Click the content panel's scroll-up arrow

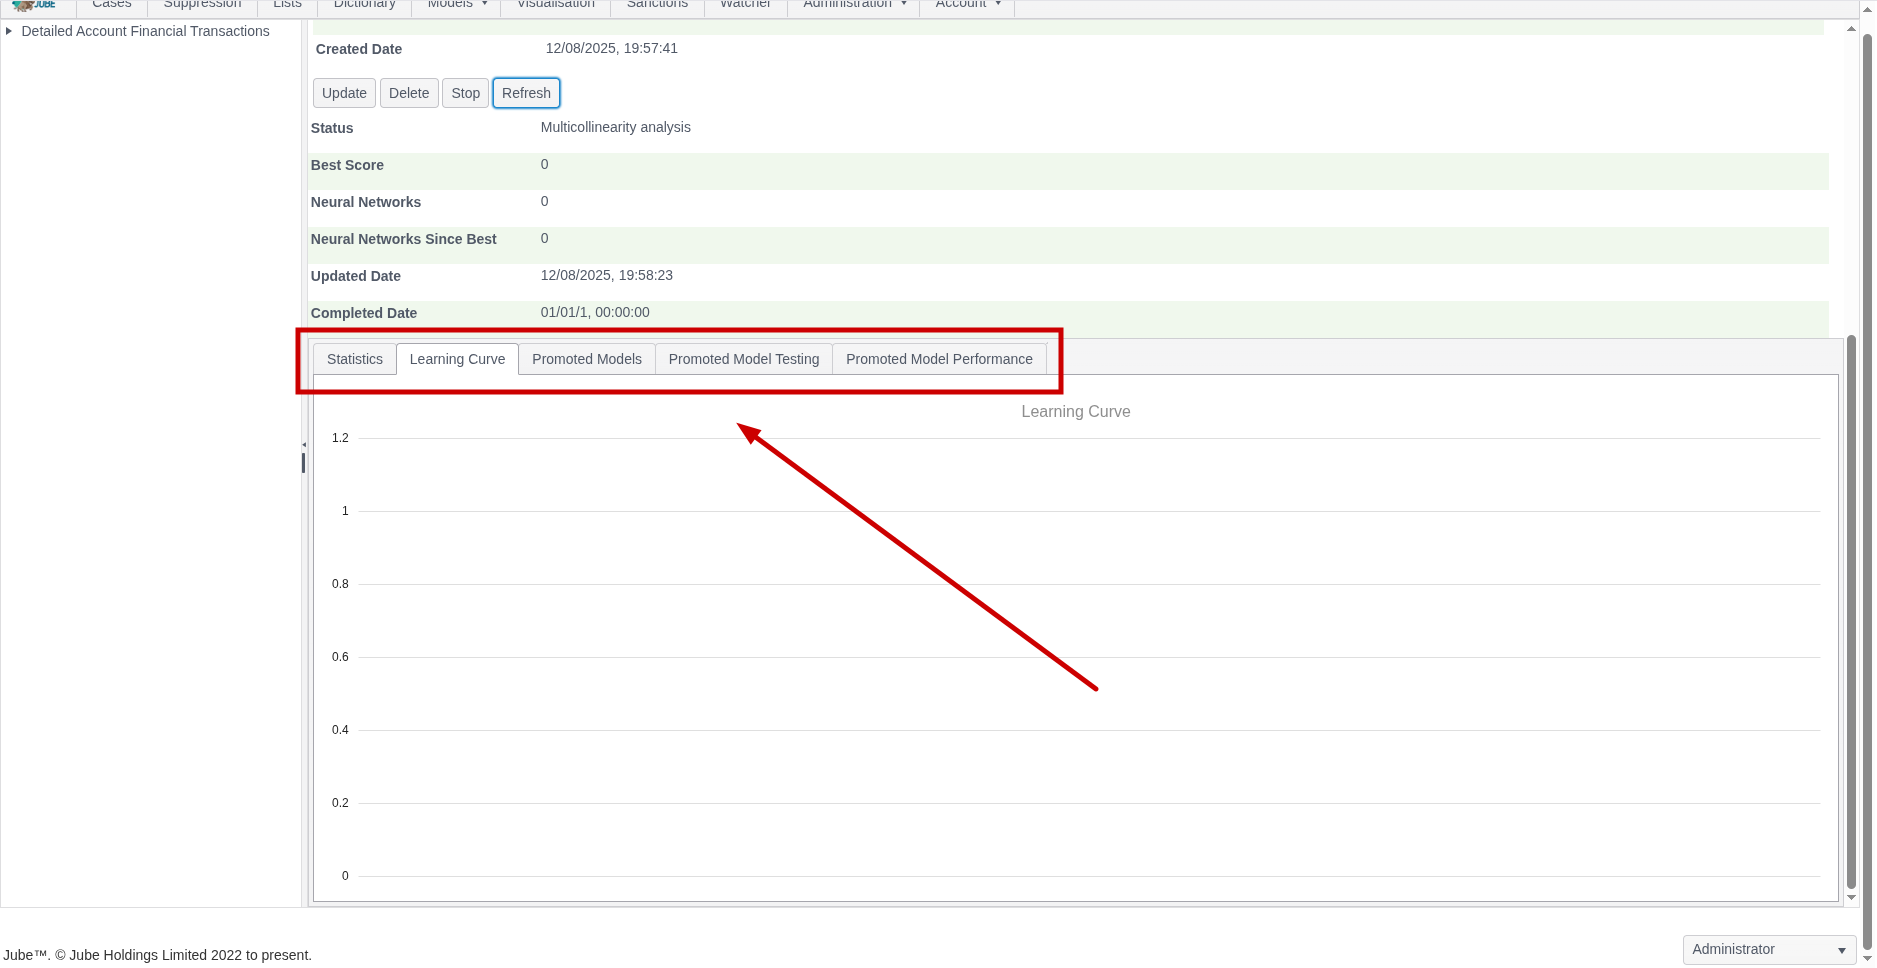(1851, 29)
